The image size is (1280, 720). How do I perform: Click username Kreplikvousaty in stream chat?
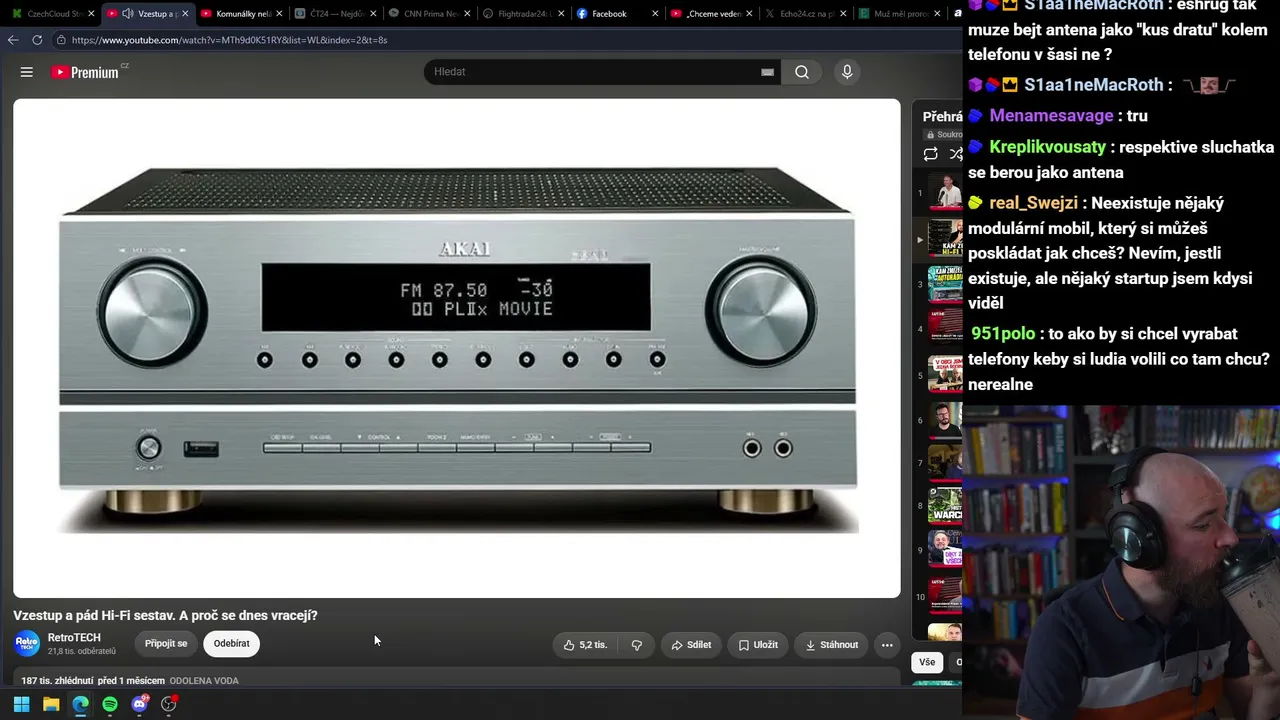[x=1047, y=147]
